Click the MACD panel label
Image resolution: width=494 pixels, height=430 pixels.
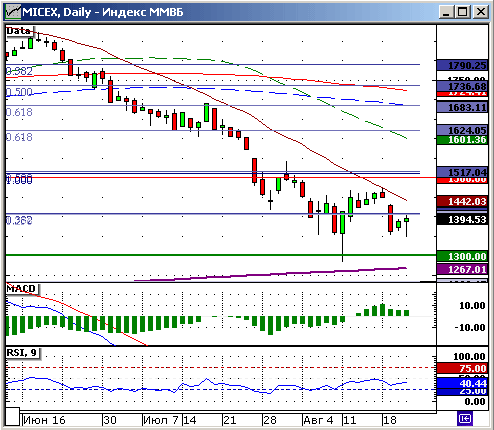pos(22,289)
